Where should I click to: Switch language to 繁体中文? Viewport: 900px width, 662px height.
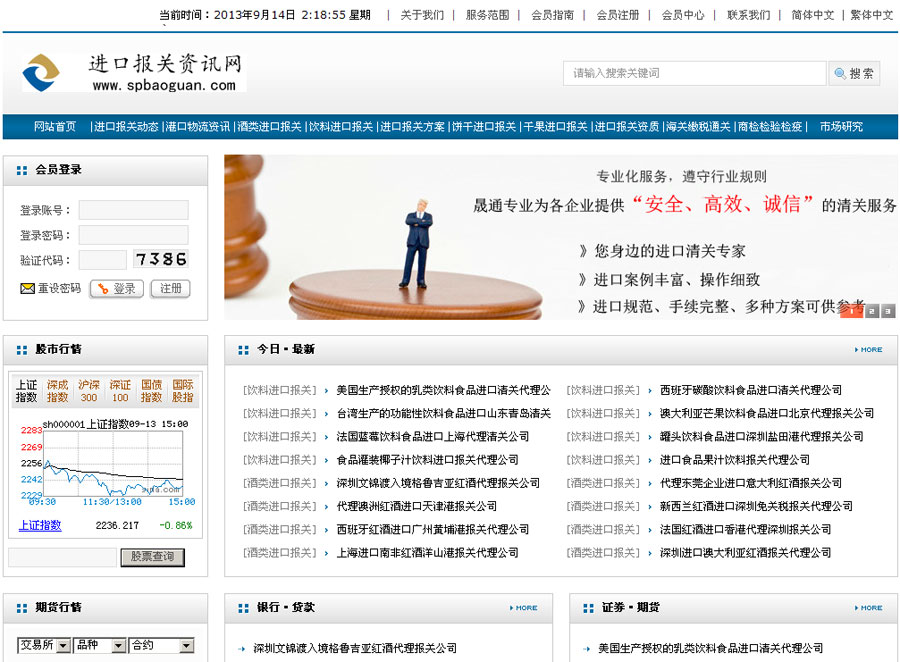tap(872, 15)
